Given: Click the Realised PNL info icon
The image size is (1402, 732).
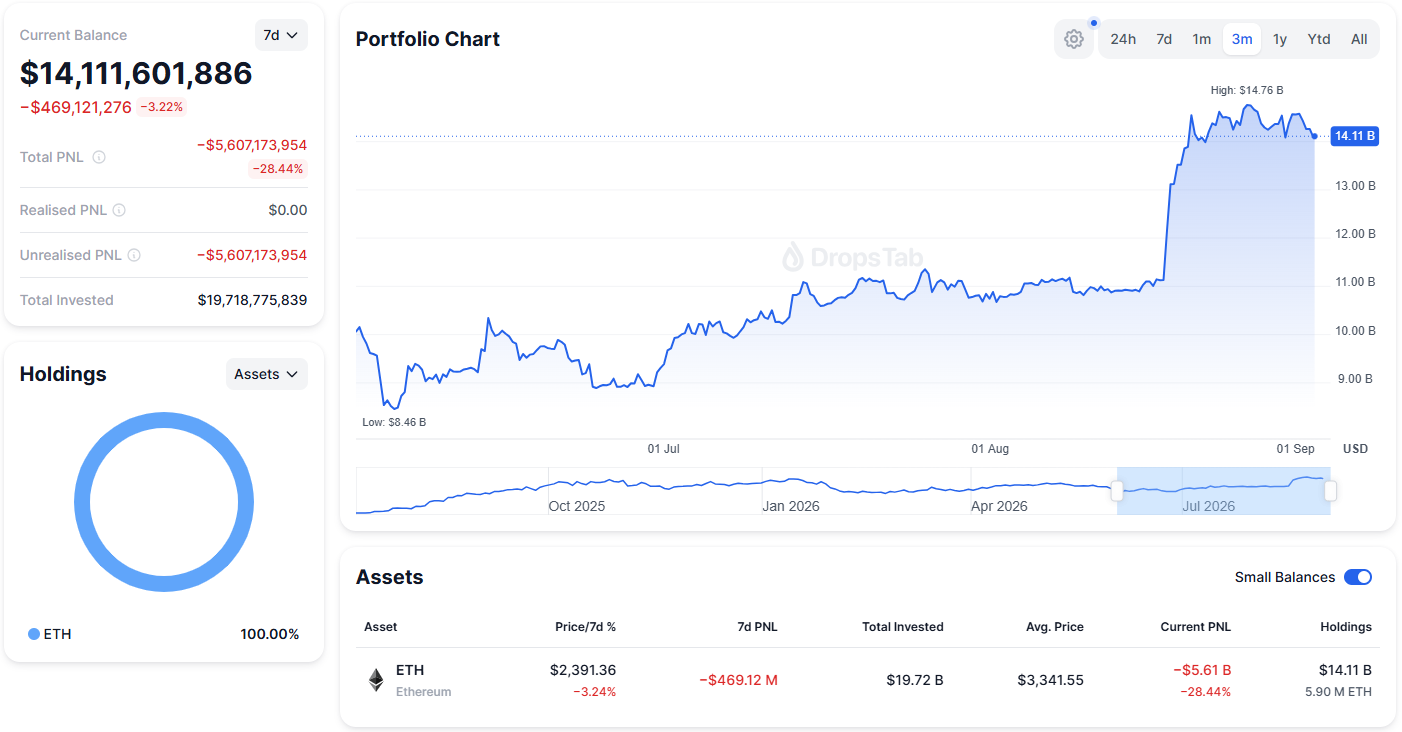Looking at the screenshot, I should pyautogui.click(x=119, y=210).
